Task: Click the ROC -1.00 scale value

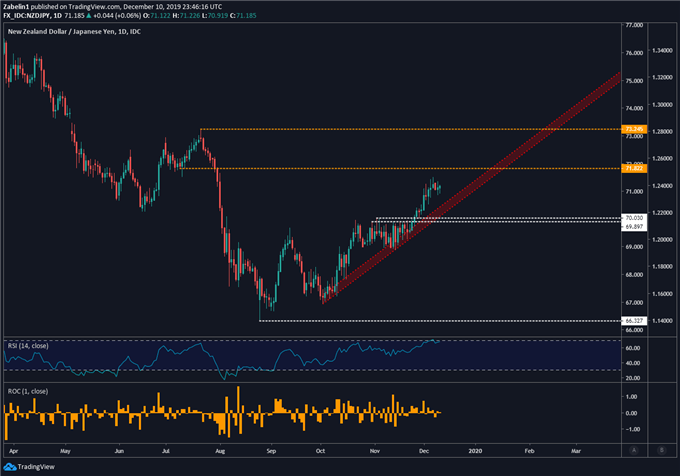Action: [631, 429]
